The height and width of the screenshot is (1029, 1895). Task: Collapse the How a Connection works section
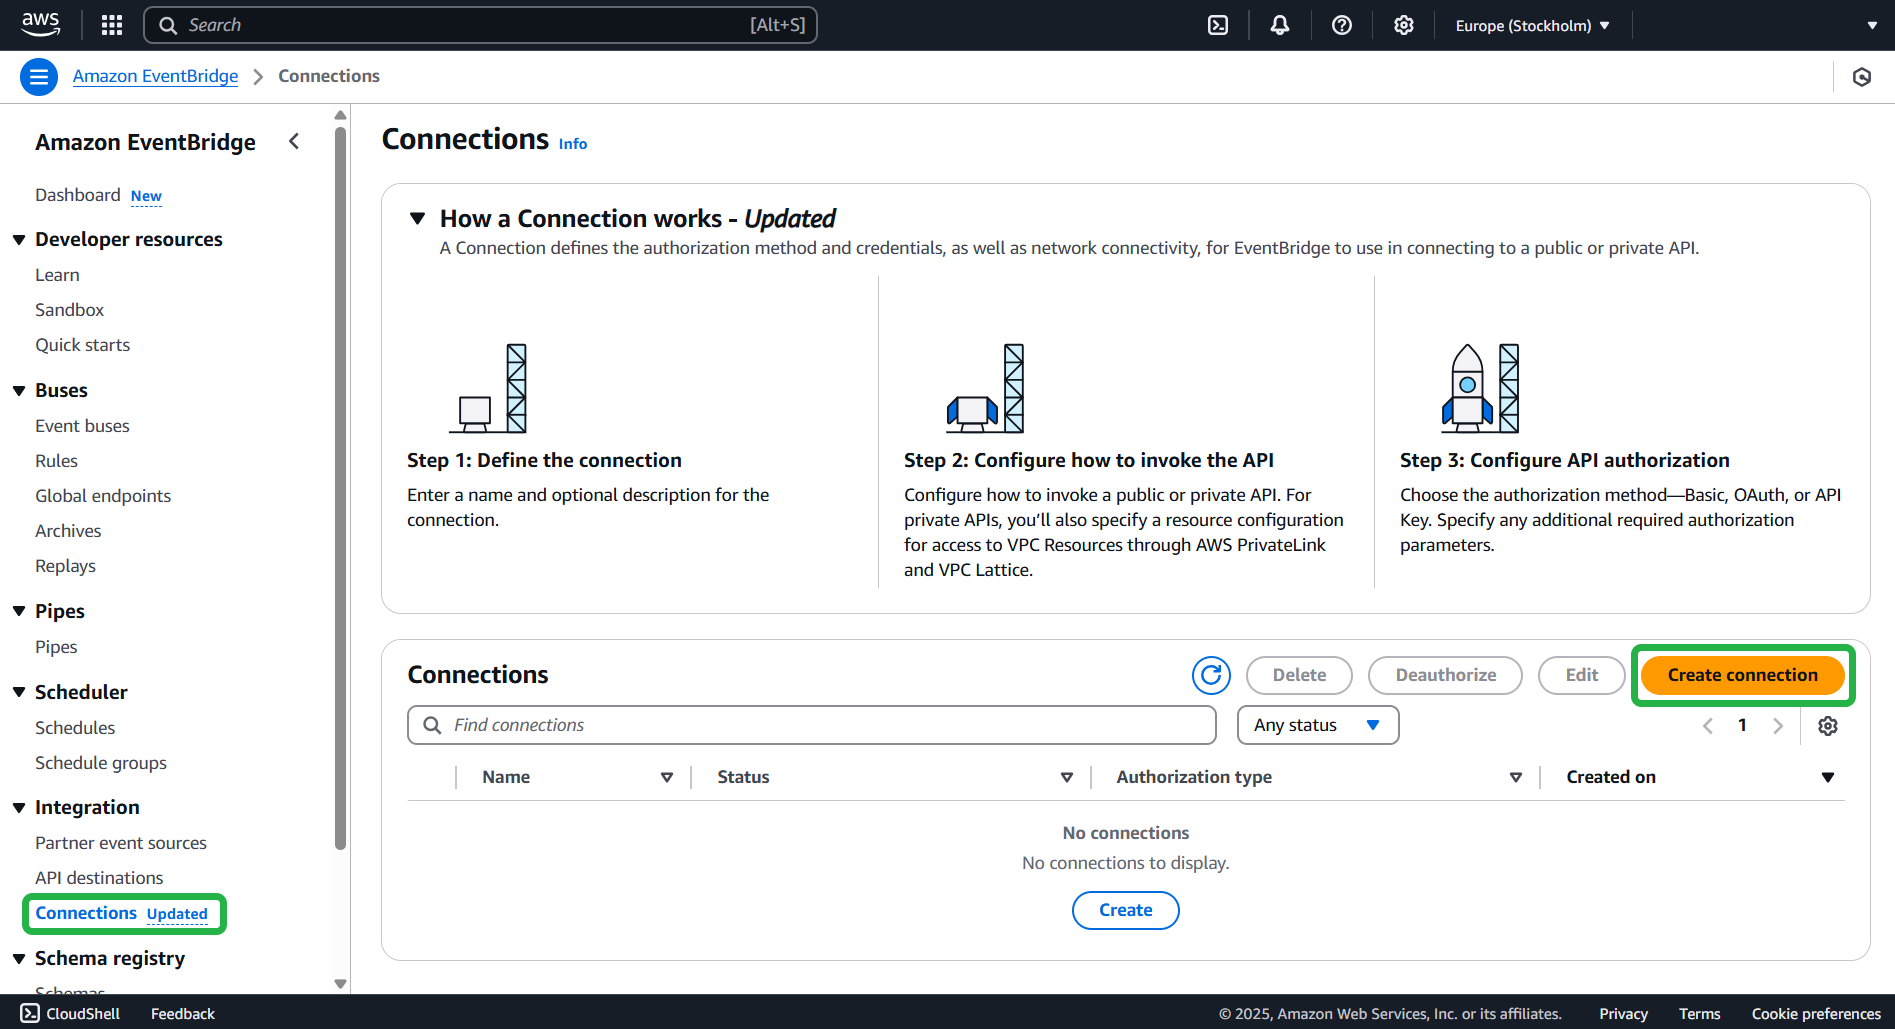coord(418,218)
